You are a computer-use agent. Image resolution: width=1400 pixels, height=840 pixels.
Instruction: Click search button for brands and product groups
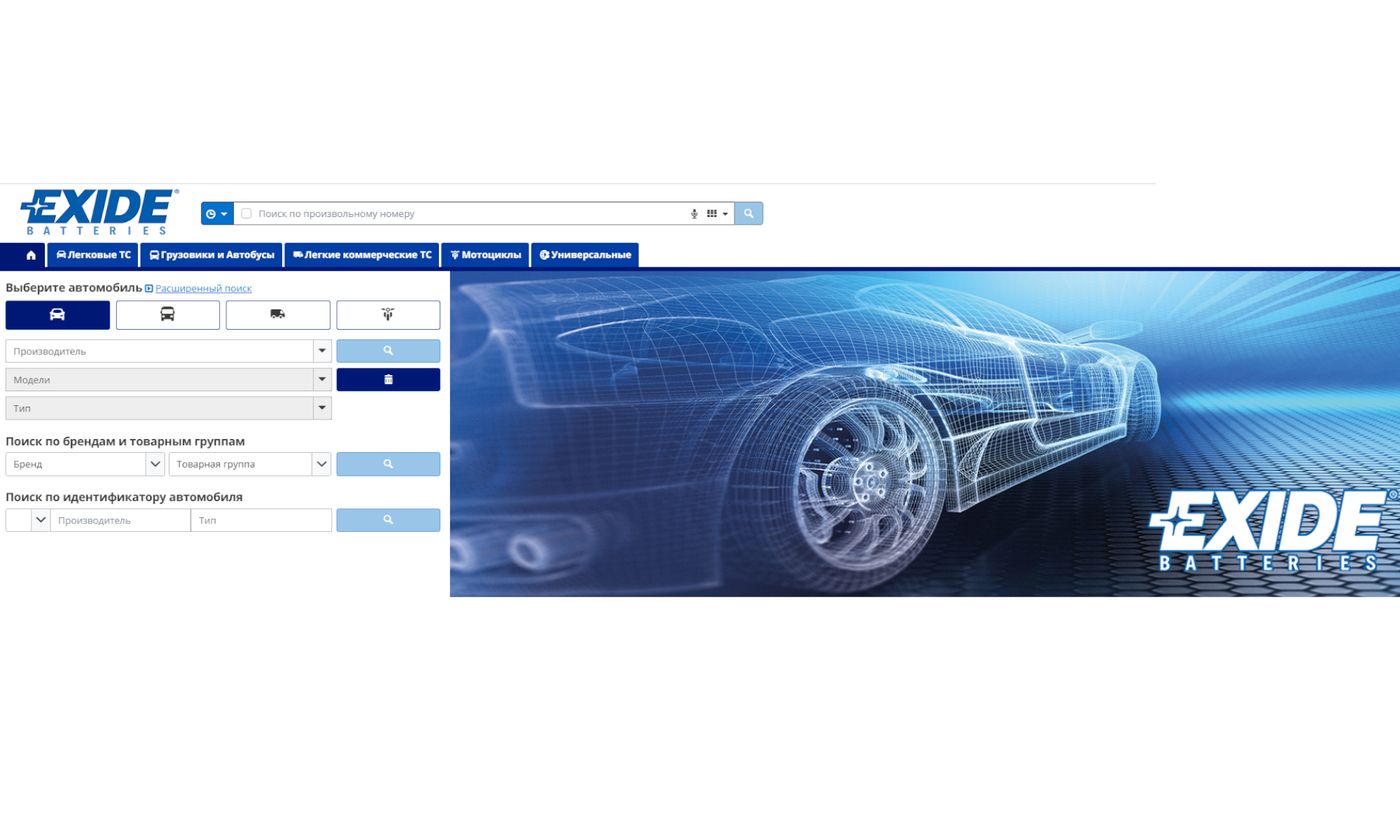(x=388, y=464)
